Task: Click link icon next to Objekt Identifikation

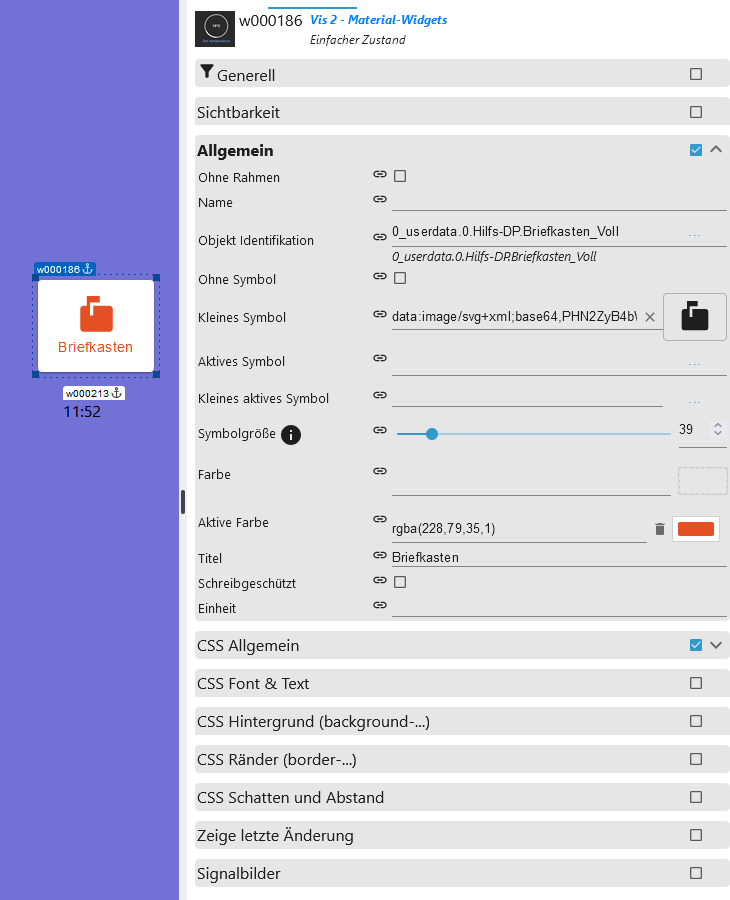Action: tap(380, 236)
